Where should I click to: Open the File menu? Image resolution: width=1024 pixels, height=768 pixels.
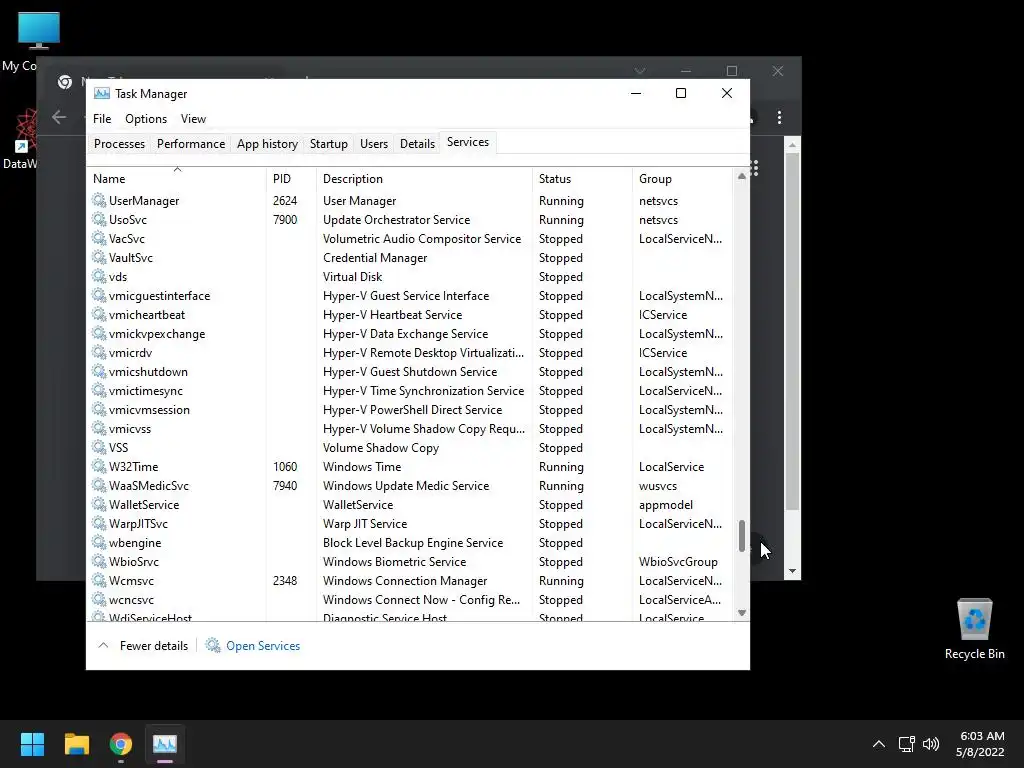pos(102,118)
